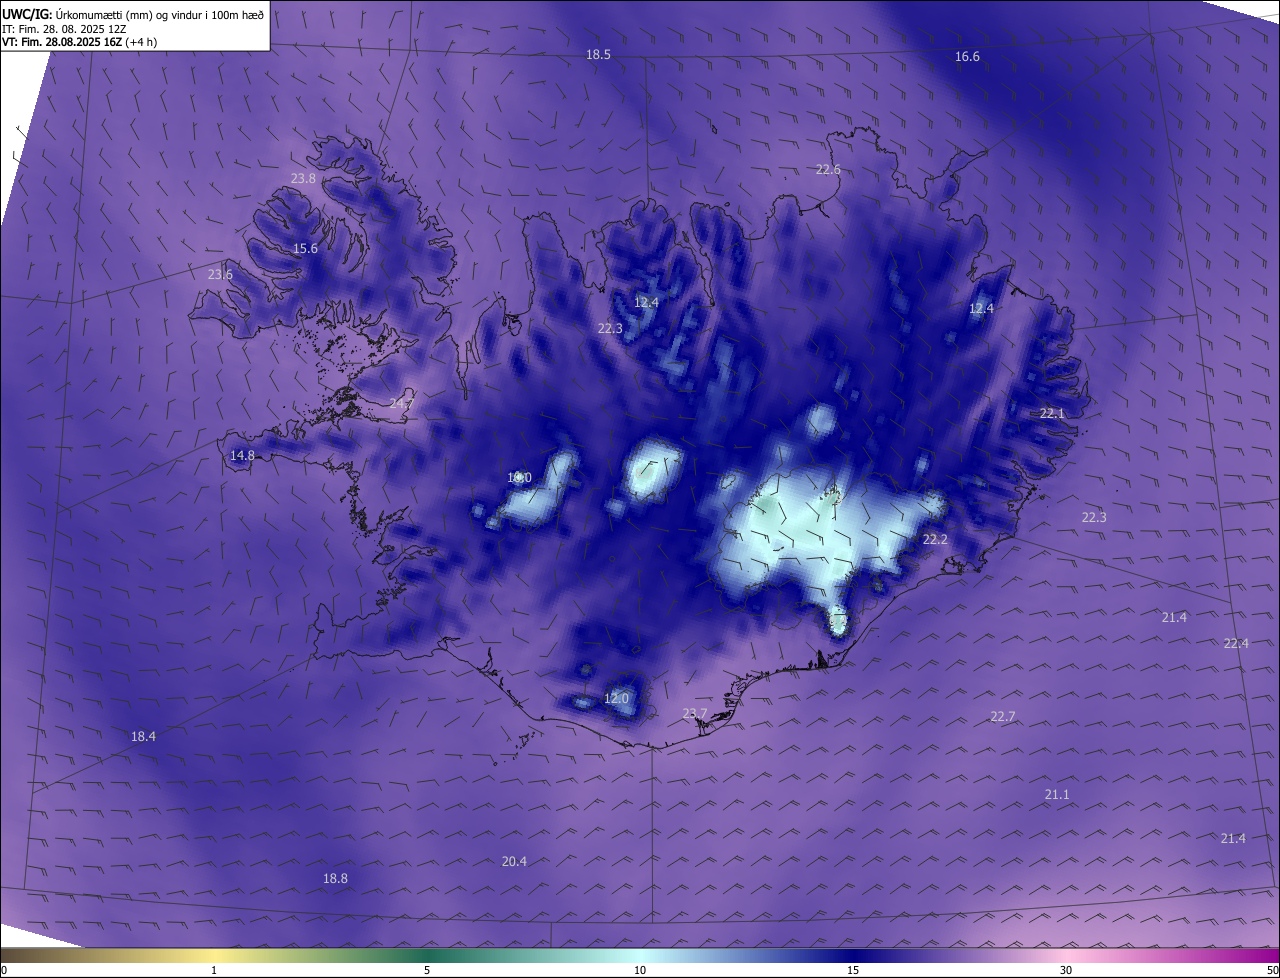Click the colour scale tick labelled 10

tap(640, 970)
